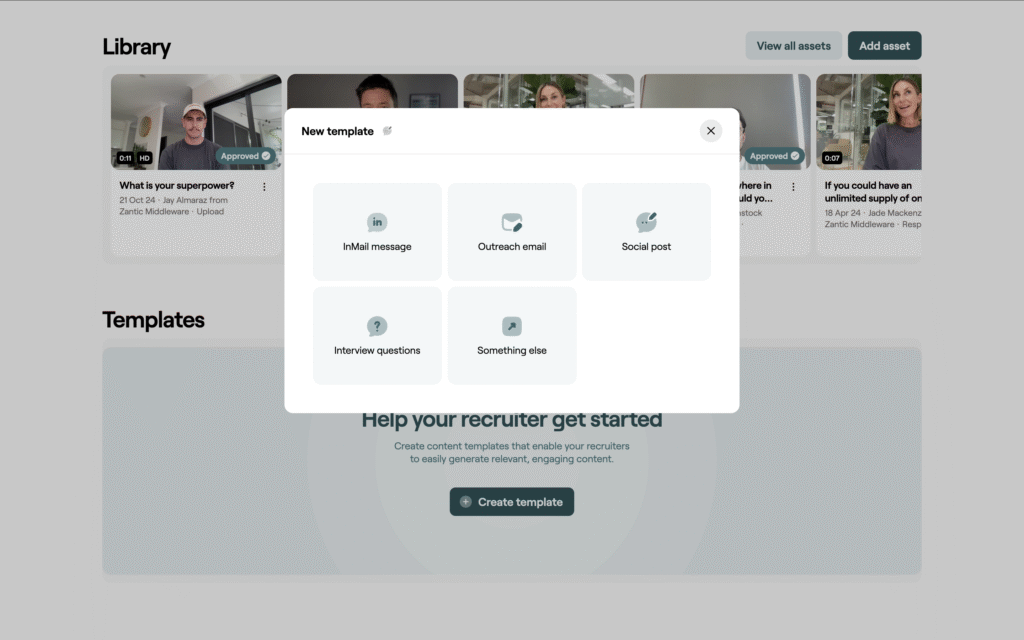
Task: Open three-dot menu for superpower video
Action: tap(264, 187)
